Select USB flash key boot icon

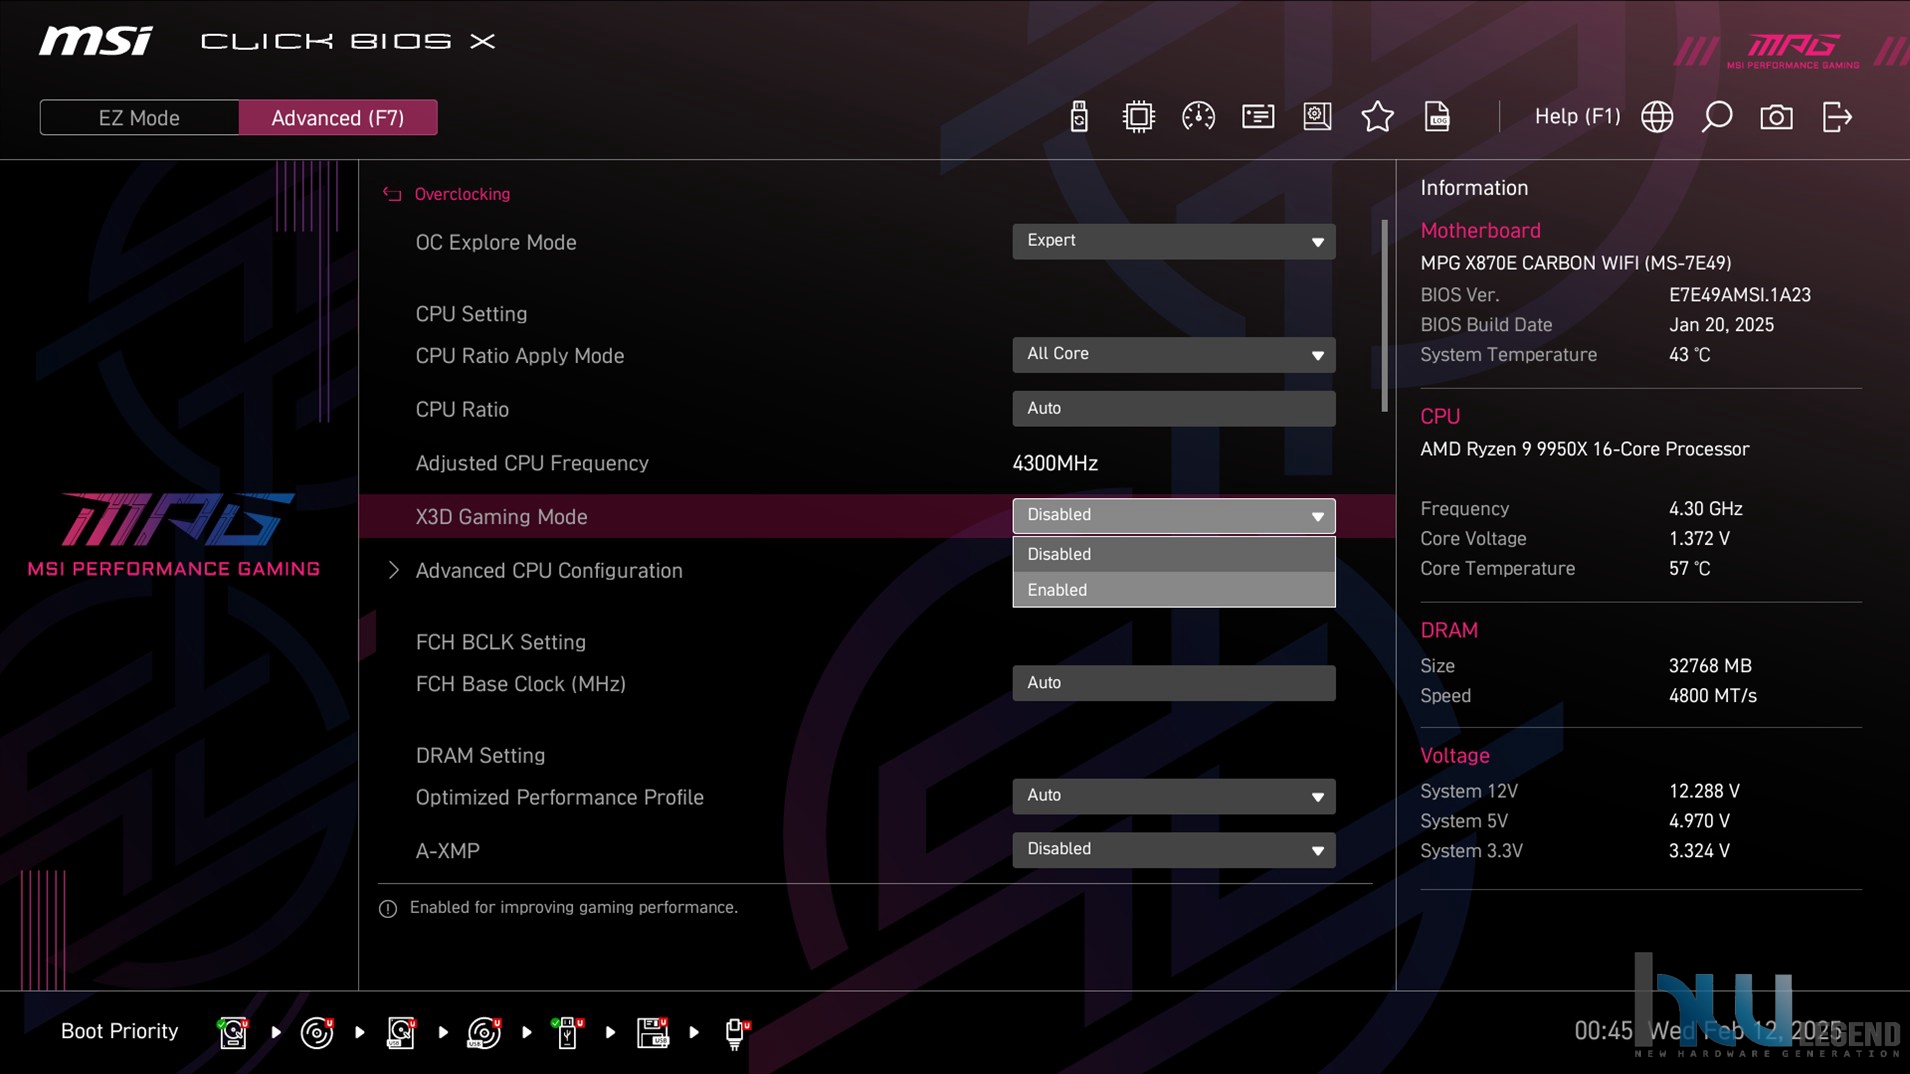568,1032
